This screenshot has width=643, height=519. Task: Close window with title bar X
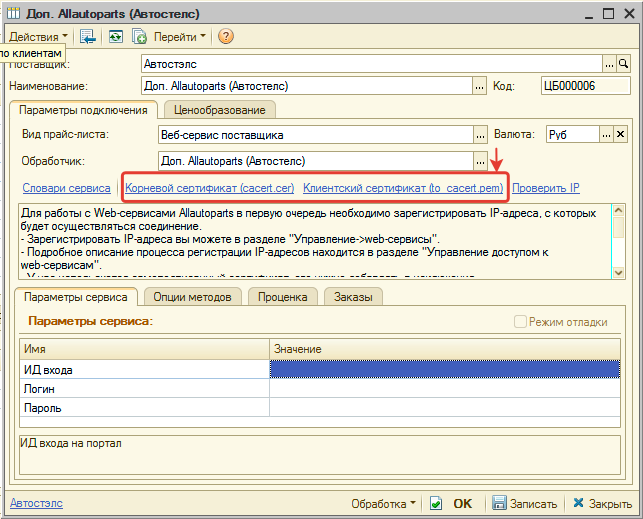[x=629, y=14]
